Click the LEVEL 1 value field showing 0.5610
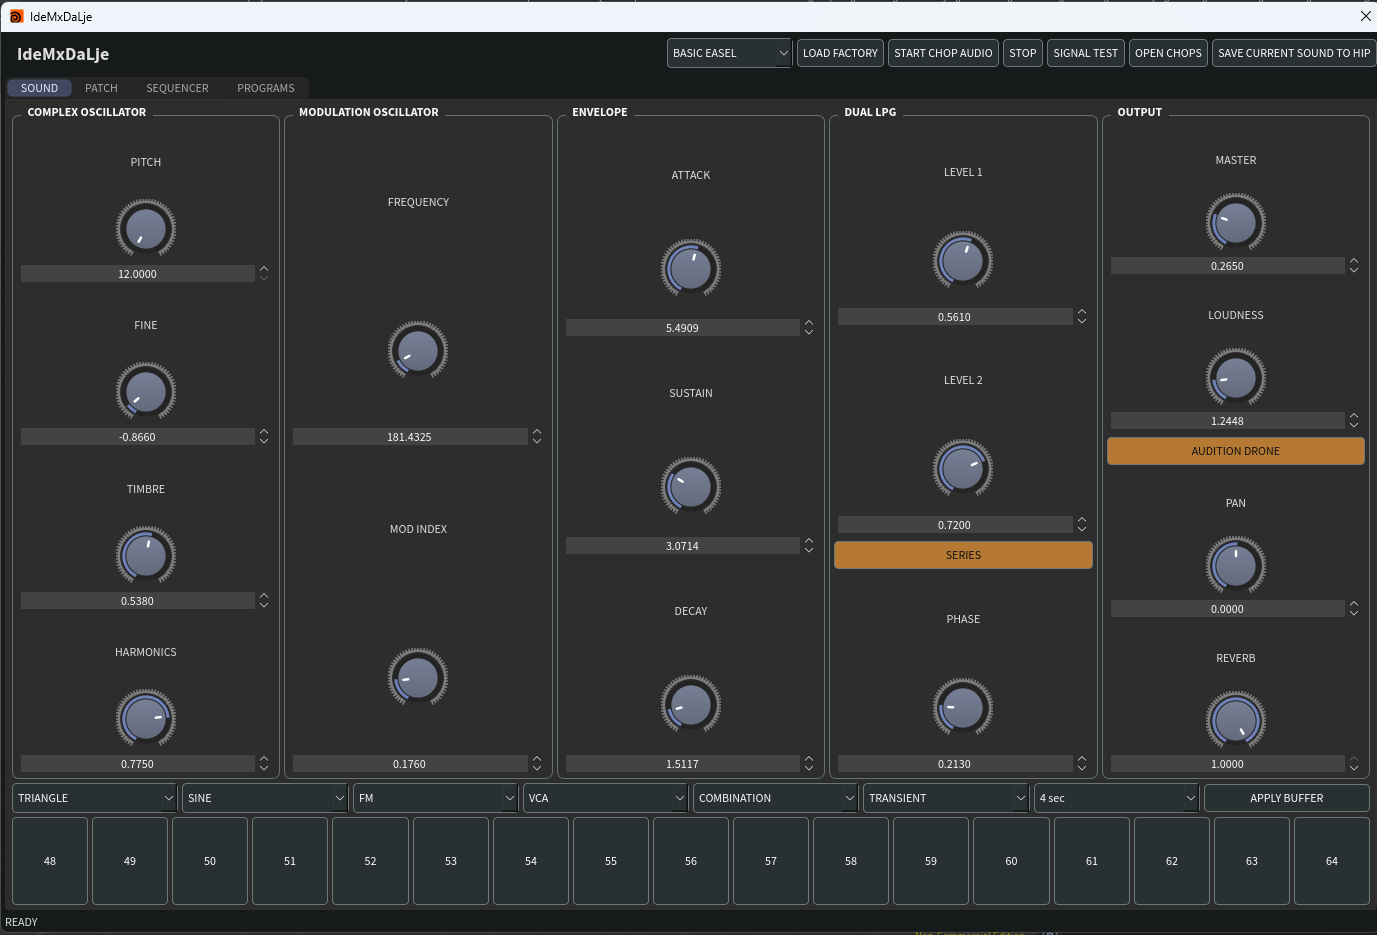The image size is (1377, 935). tap(955, 317)
